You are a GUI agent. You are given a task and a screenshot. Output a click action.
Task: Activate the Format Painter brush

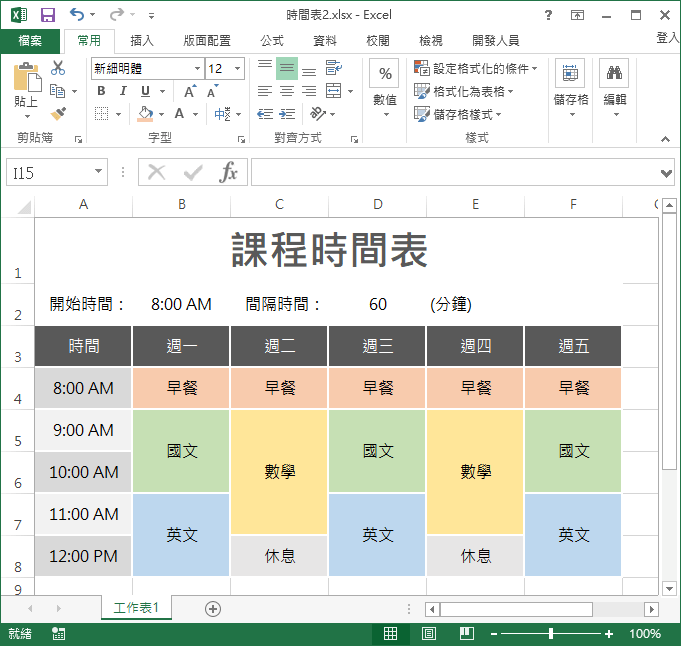point(58,114)
